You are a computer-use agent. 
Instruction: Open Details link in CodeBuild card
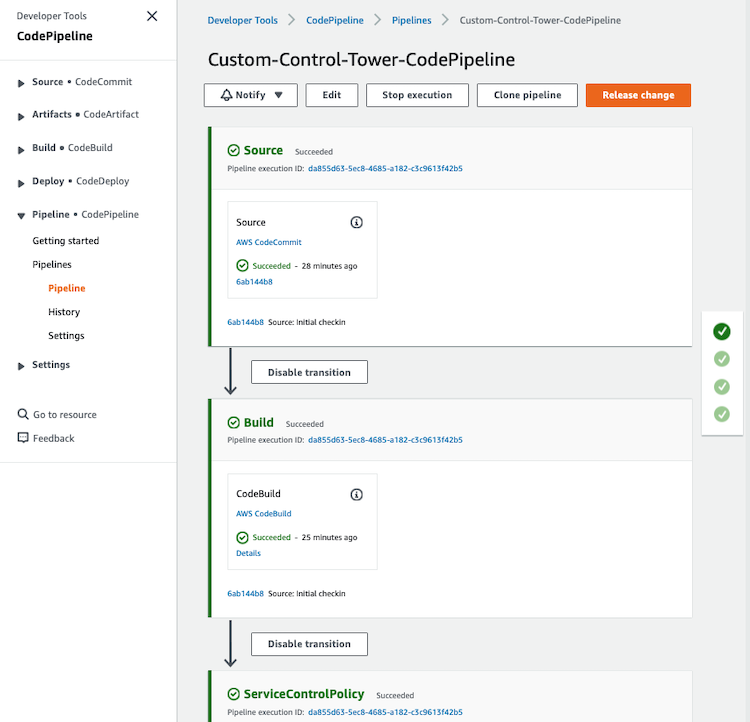[x=248, y=553]
